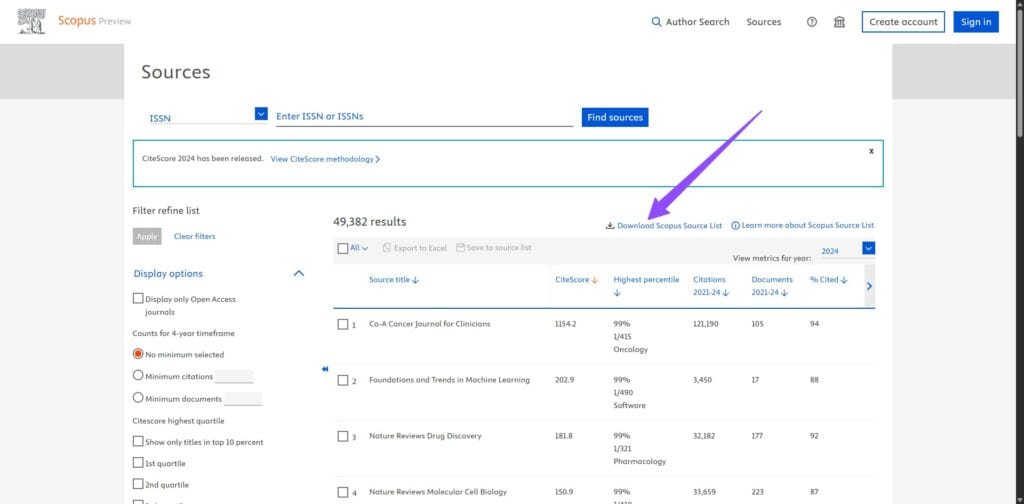Open Learn more about Scopus Source List
Screen dimensions: 1024x504
click(x=807, y=225)
